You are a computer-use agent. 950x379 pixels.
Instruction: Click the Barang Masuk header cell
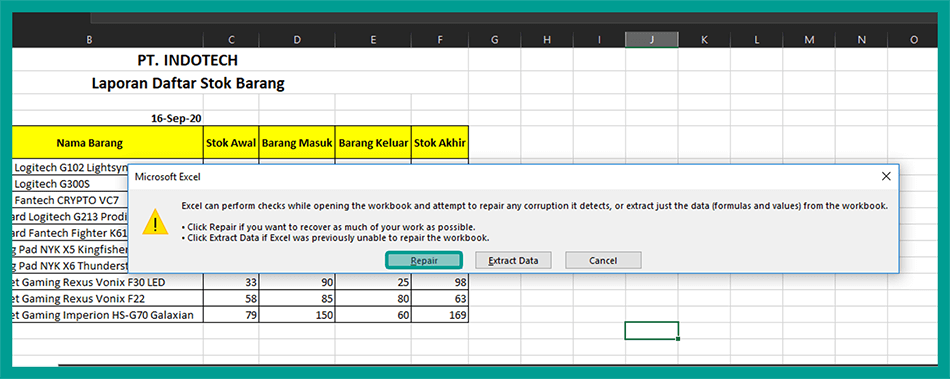pos(297,143)
